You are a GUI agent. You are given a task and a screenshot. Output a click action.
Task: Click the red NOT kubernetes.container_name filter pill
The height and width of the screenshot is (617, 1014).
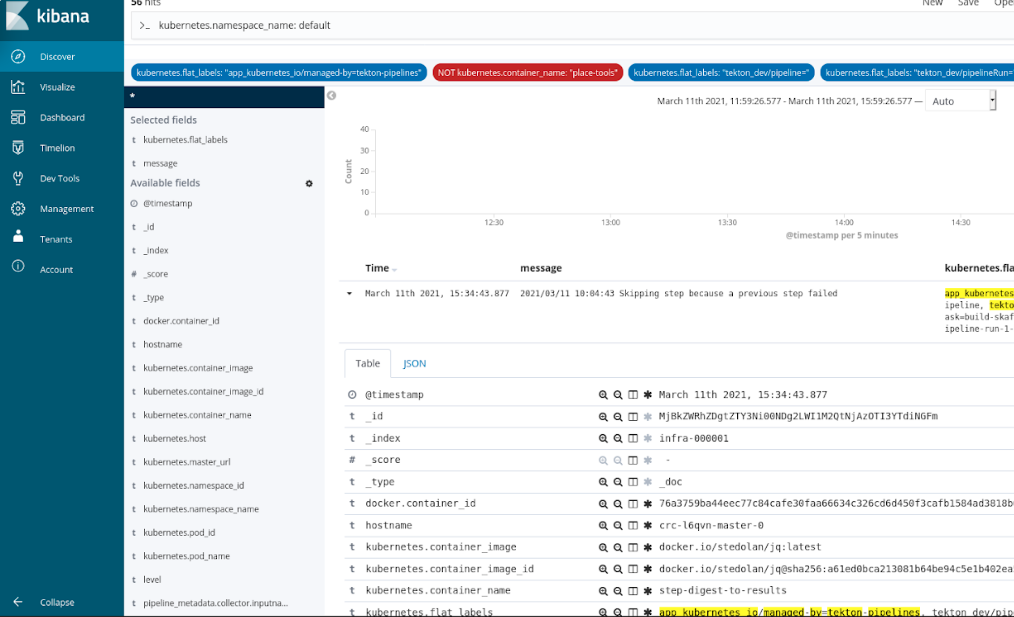pyautogui.click(x=528, y=72)
